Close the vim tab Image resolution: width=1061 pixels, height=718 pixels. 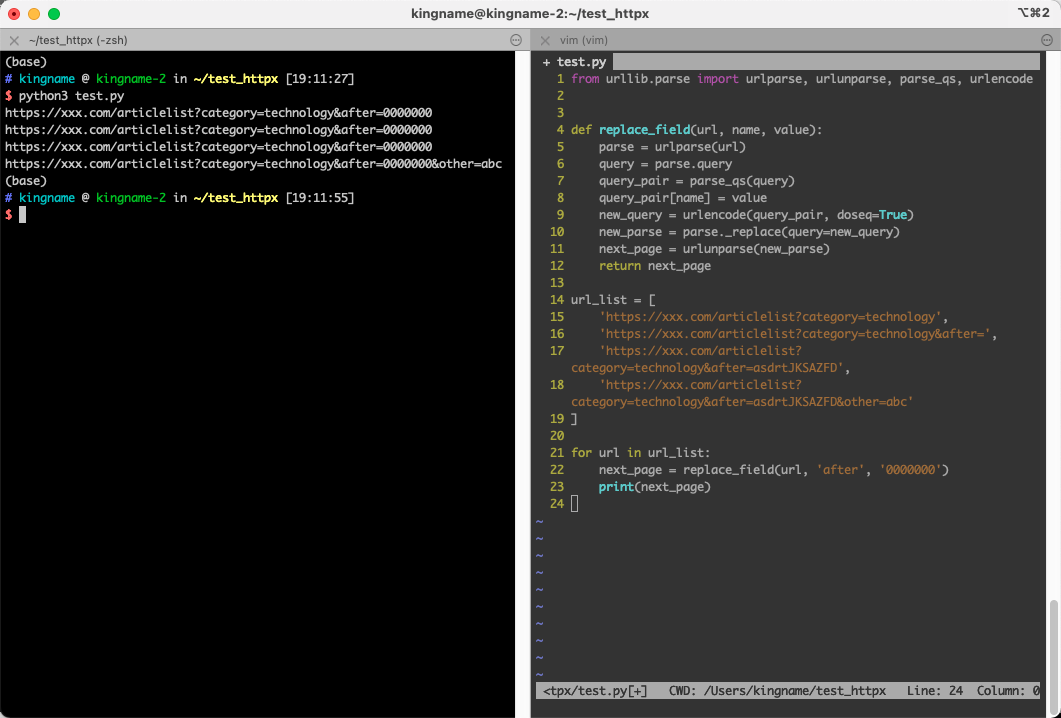[x=545, y=40]
